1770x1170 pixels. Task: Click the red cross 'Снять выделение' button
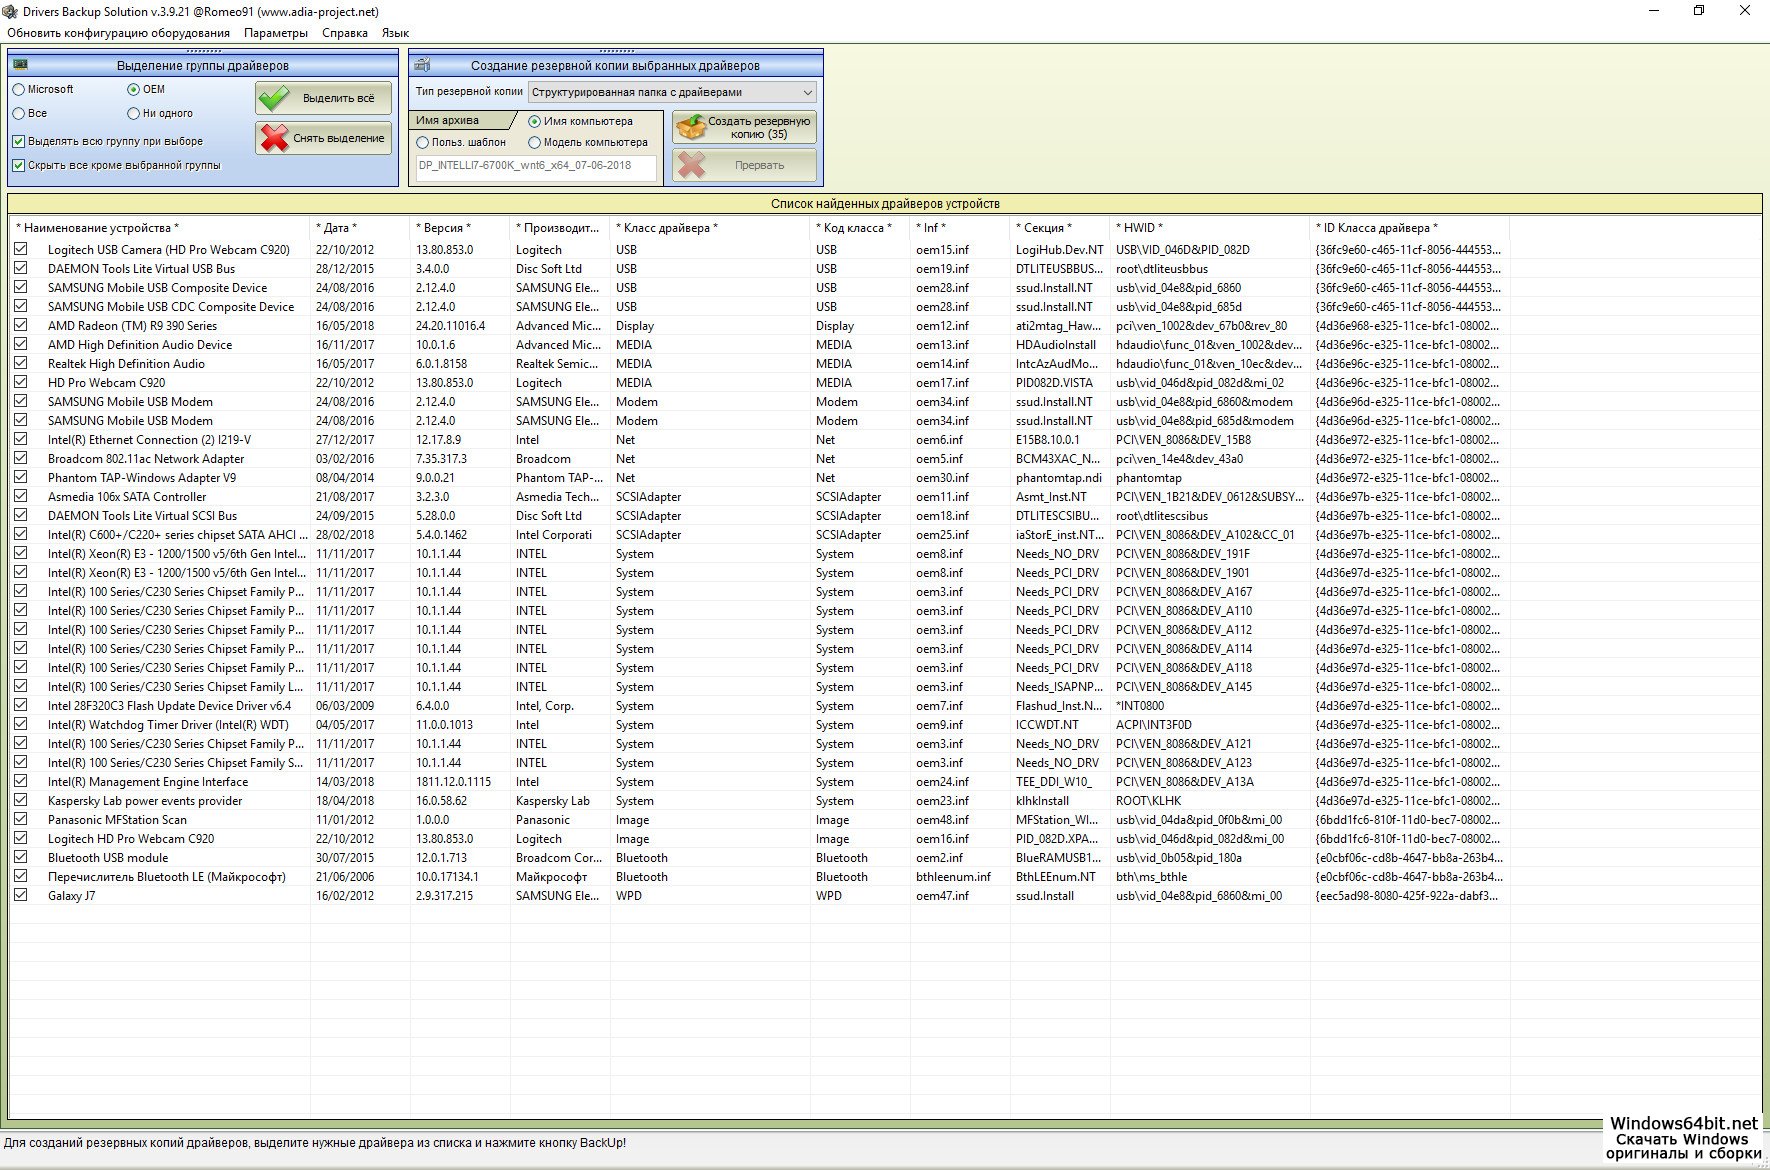click(323, 138)
